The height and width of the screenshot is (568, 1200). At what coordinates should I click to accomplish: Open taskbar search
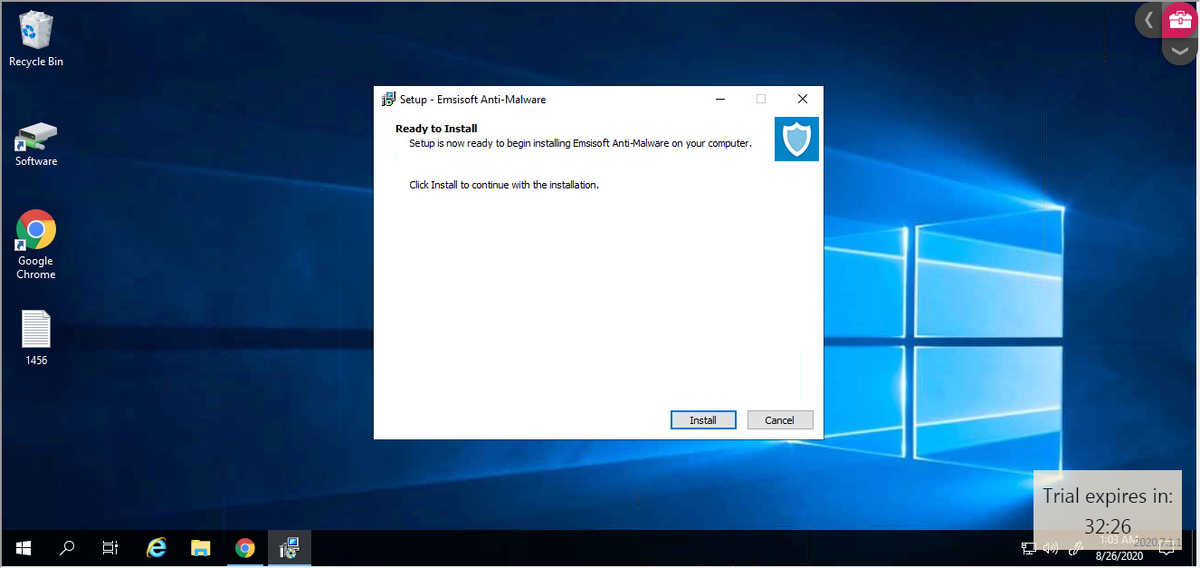coord(67,548)
